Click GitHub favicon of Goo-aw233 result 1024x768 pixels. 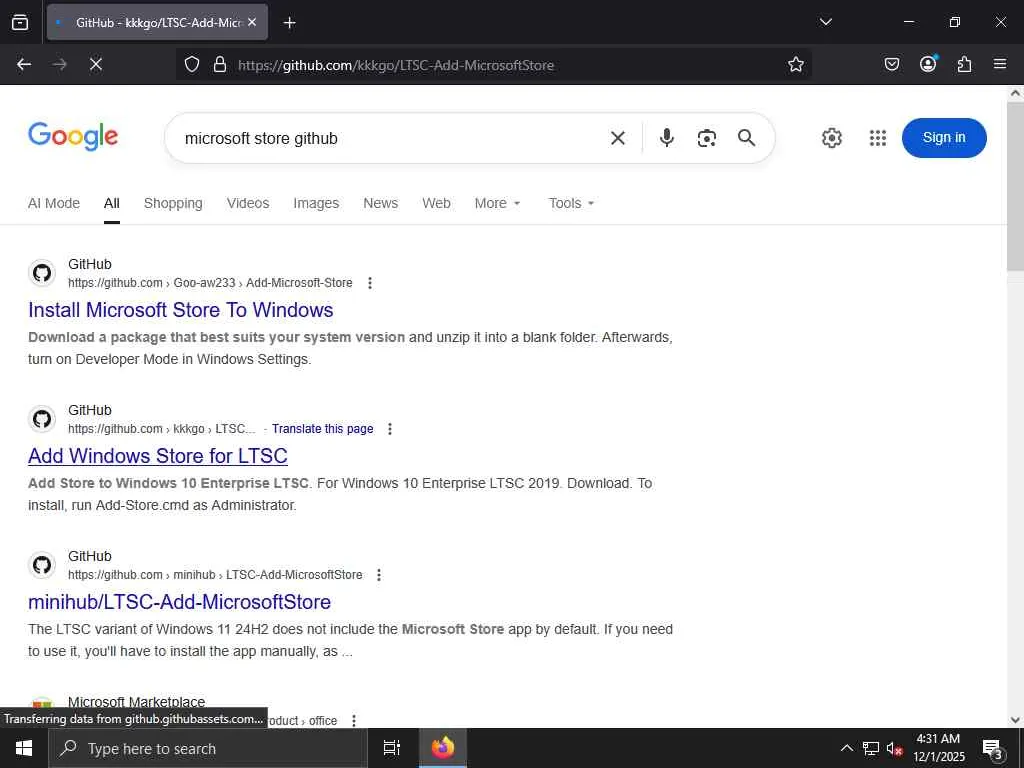(x=42, y=273)
